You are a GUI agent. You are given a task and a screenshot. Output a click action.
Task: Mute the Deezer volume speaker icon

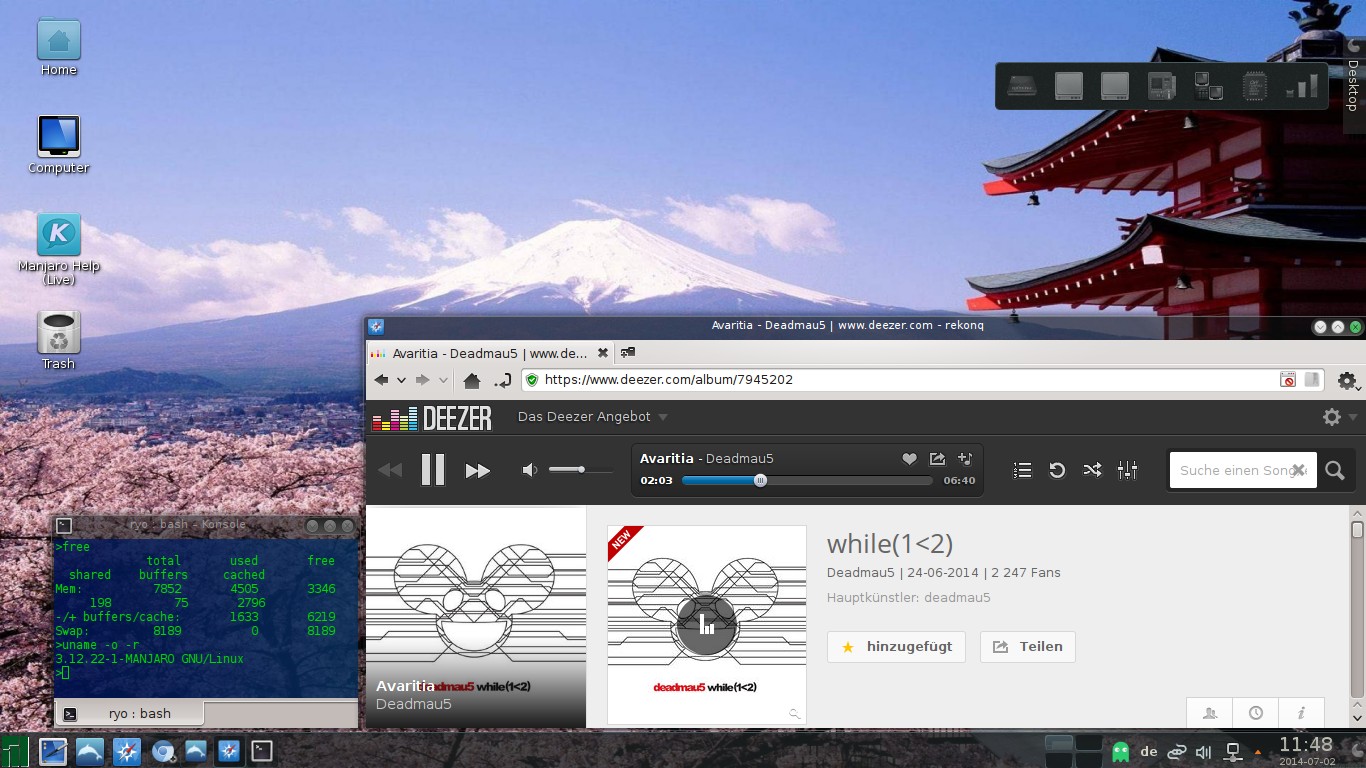click(530, 470)
